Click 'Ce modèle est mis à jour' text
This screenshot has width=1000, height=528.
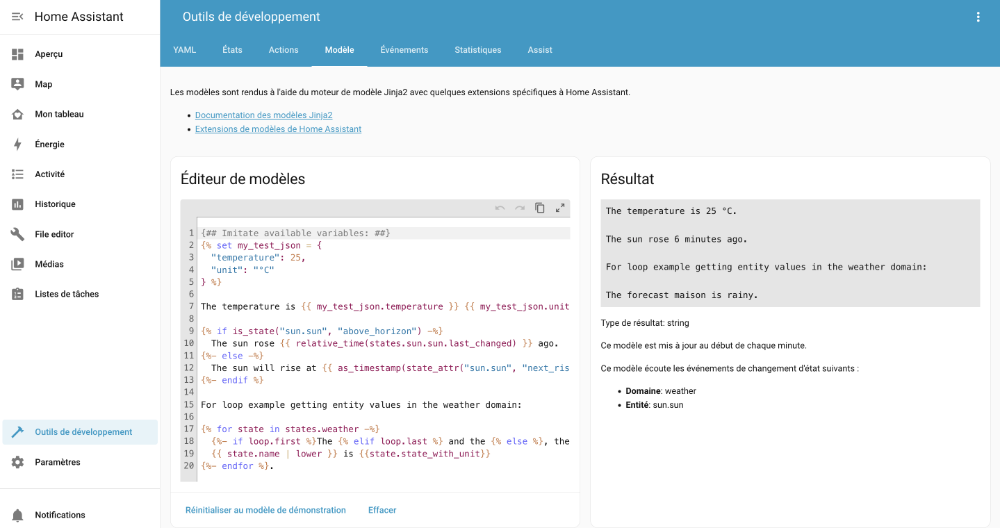[703, 346]
